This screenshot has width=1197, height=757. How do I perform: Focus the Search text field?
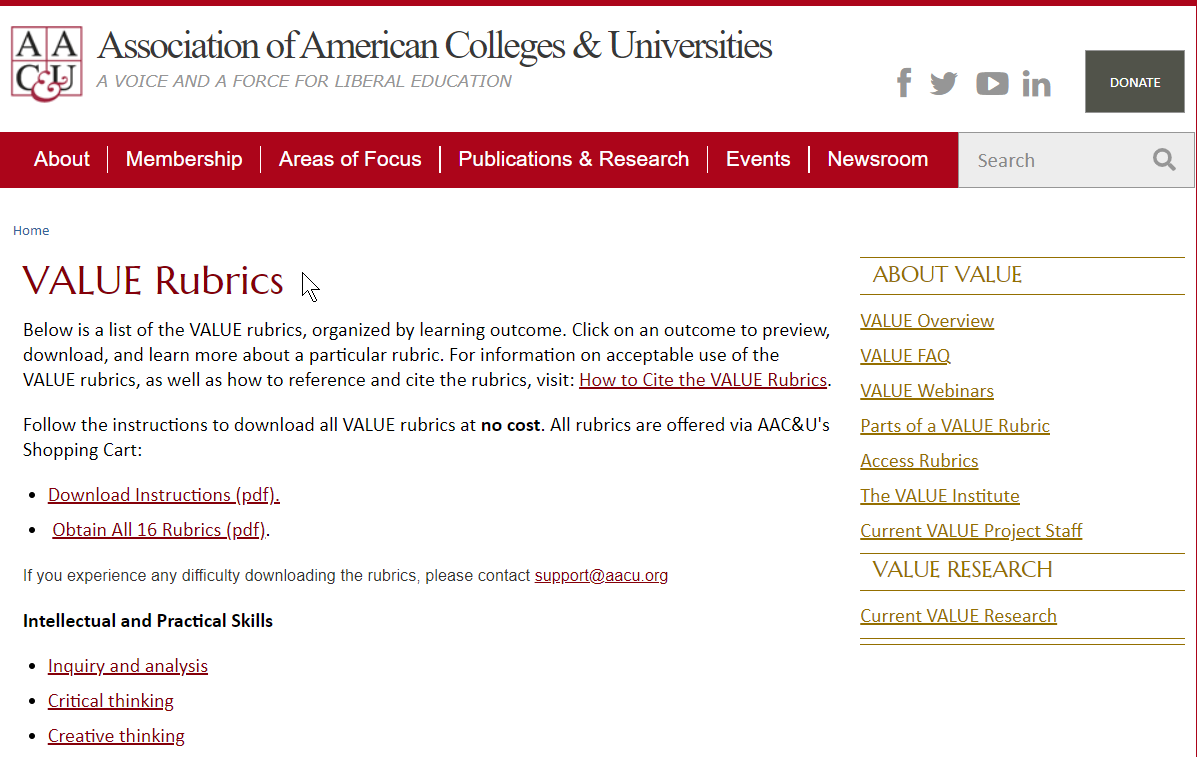(x=1053, y=160)
